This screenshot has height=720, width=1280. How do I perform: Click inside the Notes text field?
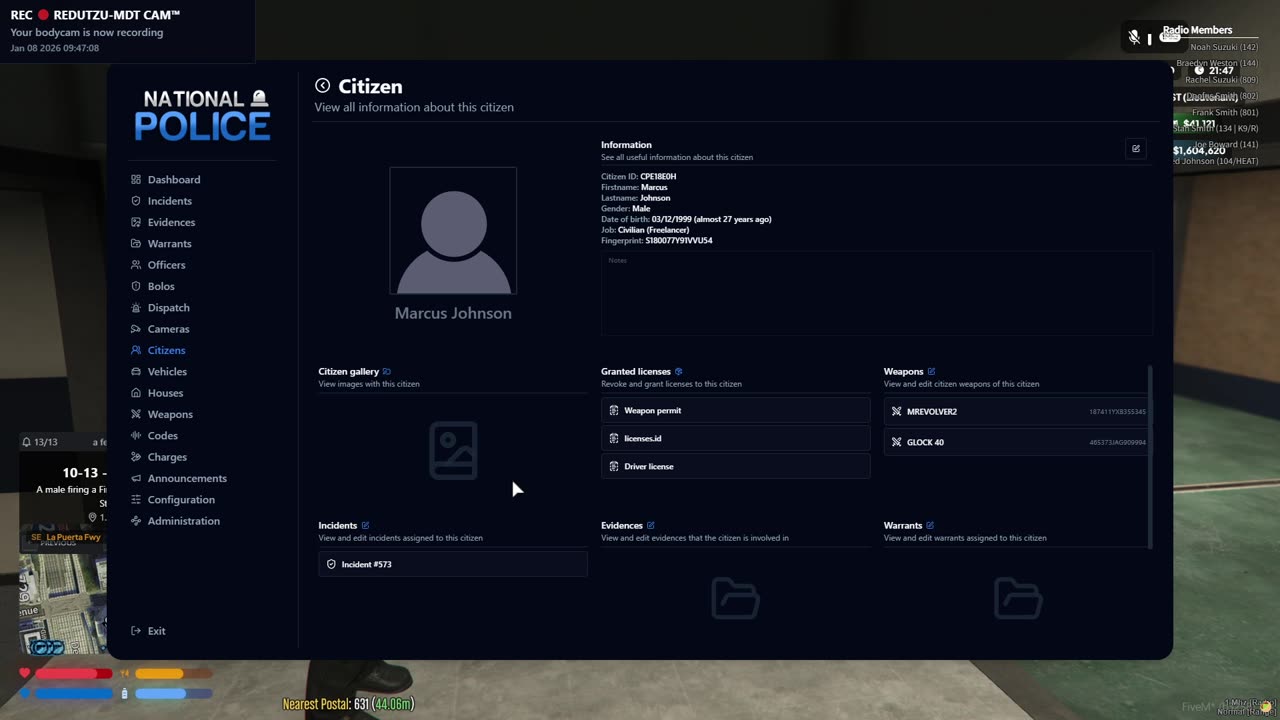pyautogui.click(x=877, y=293)
